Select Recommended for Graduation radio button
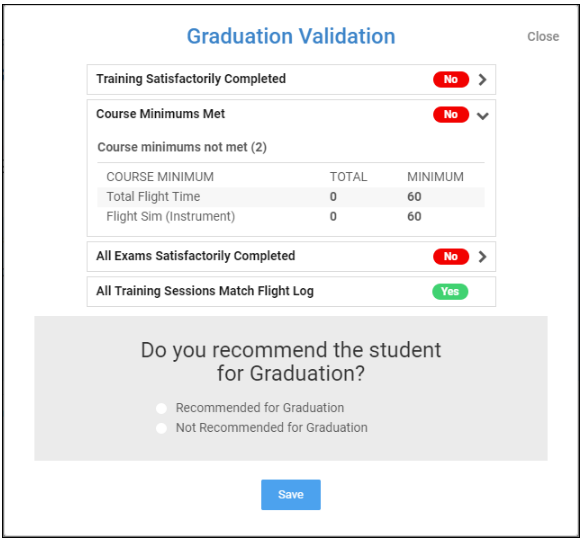The width and height of the screenshot is (587, 544). (x=161, y=408)
